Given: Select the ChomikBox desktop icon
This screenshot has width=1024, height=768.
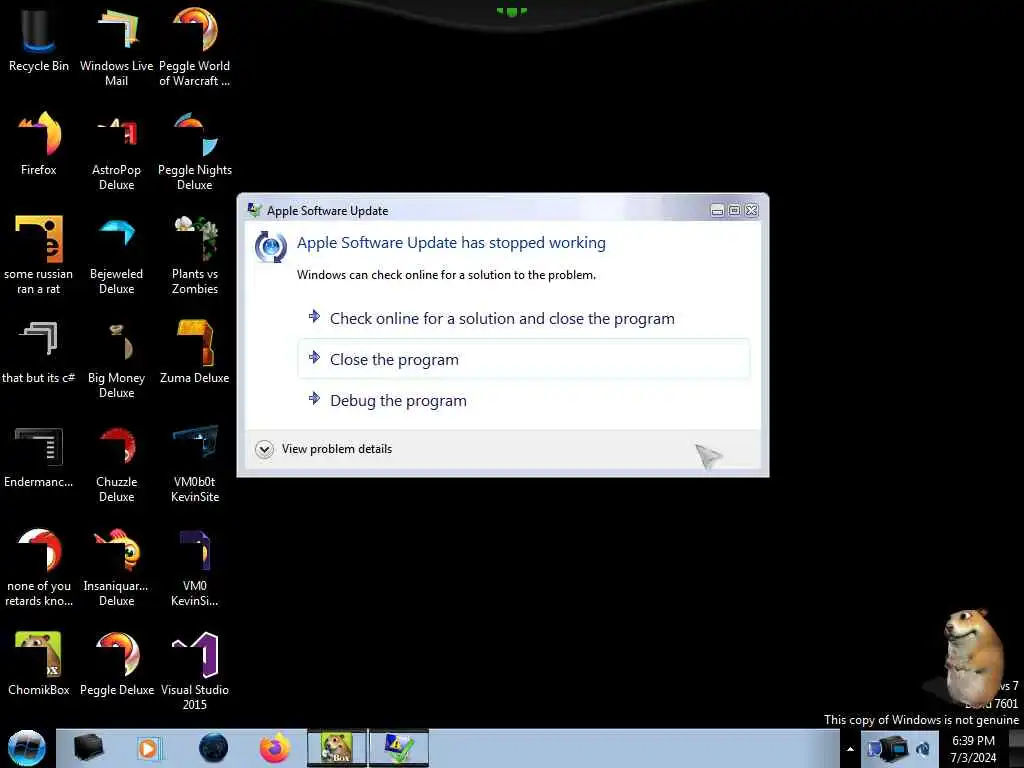Looking at the screenshot, I should [39, 664].
